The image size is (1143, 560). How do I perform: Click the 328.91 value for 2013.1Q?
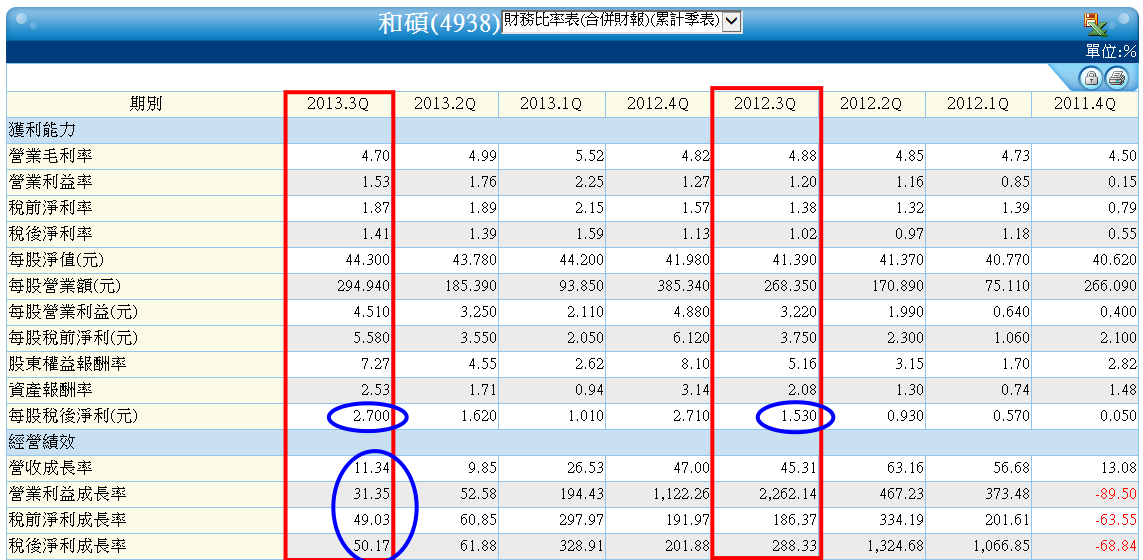(583, 547)
